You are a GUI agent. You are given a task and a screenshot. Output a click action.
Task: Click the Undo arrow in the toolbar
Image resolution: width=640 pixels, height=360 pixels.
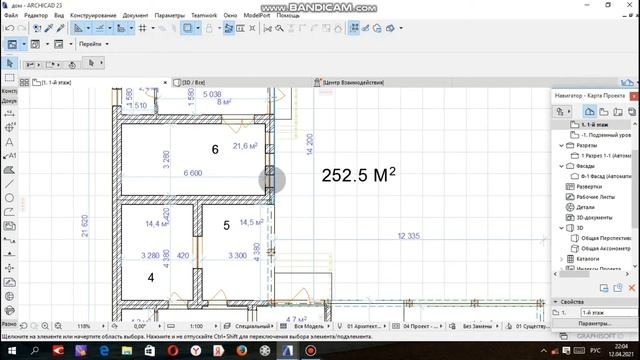click(x=9, y=28)
